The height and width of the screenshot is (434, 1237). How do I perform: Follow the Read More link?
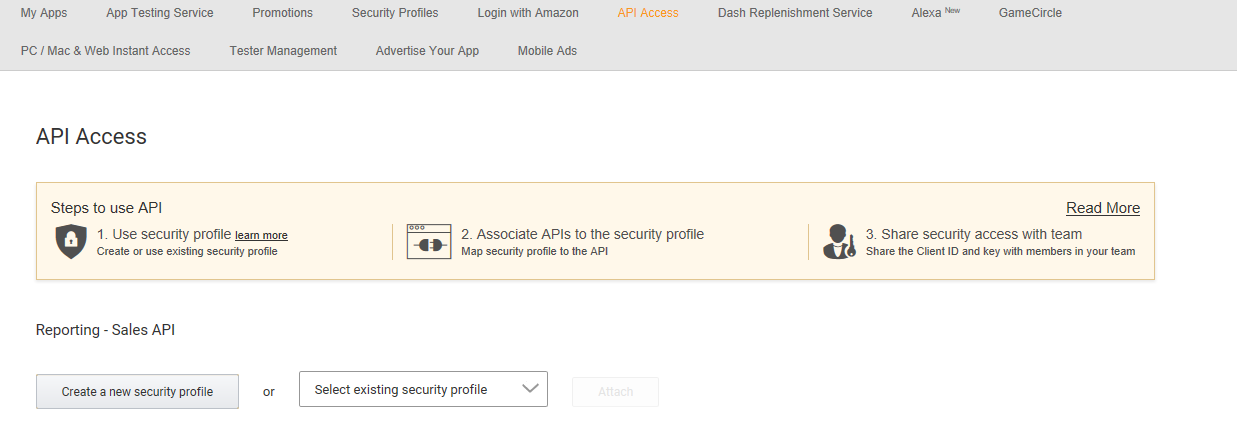[x=1102, y=208]
